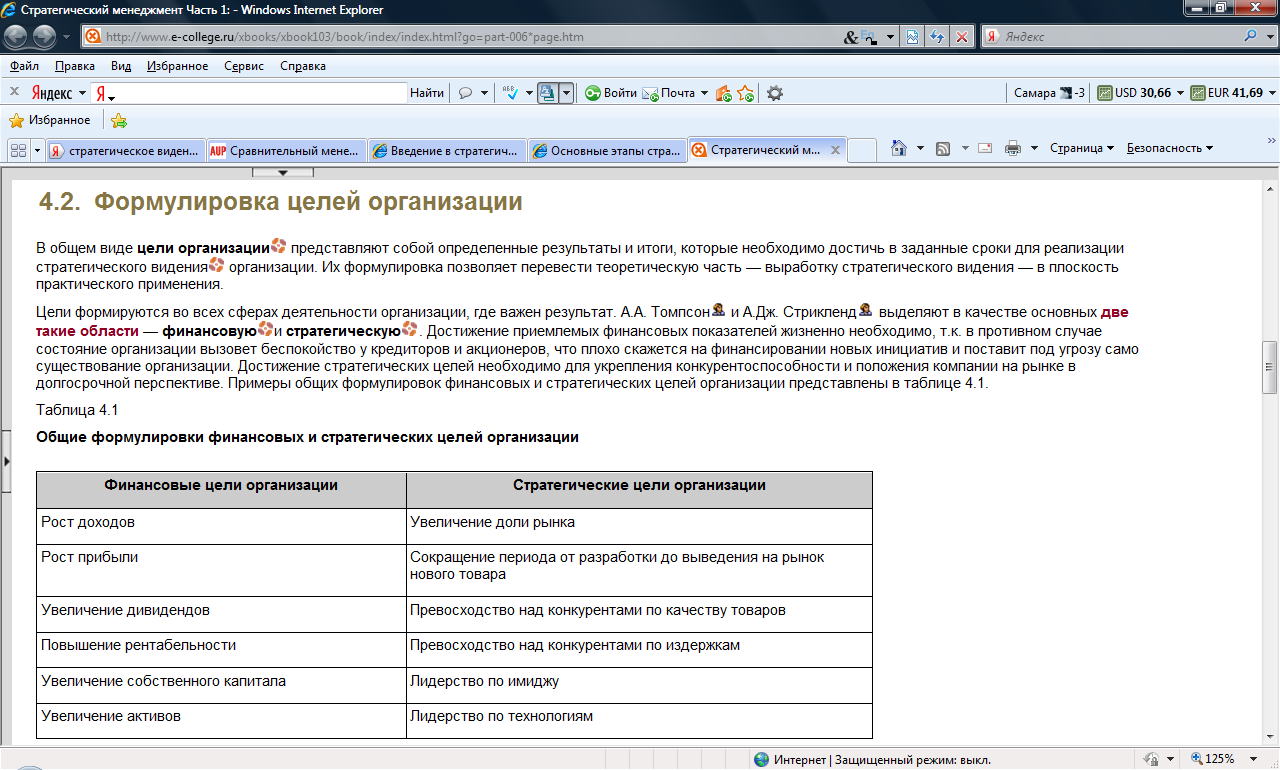Click the RSS feeds icon
1280x770 pixels.
point(942,148)
